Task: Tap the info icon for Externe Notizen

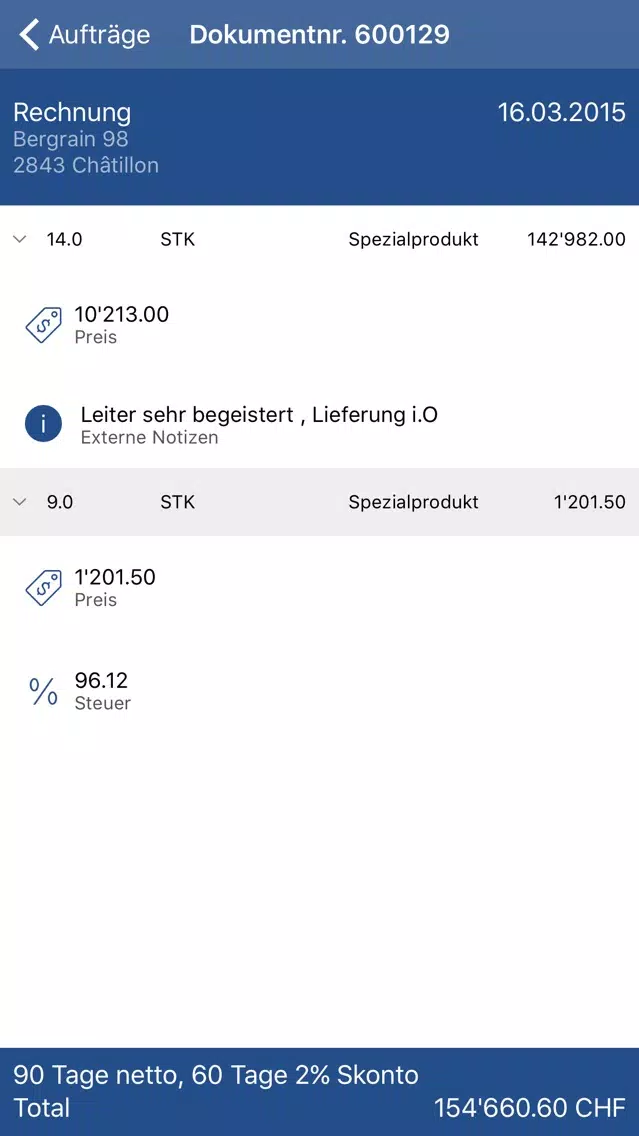Action: [43, 424]
